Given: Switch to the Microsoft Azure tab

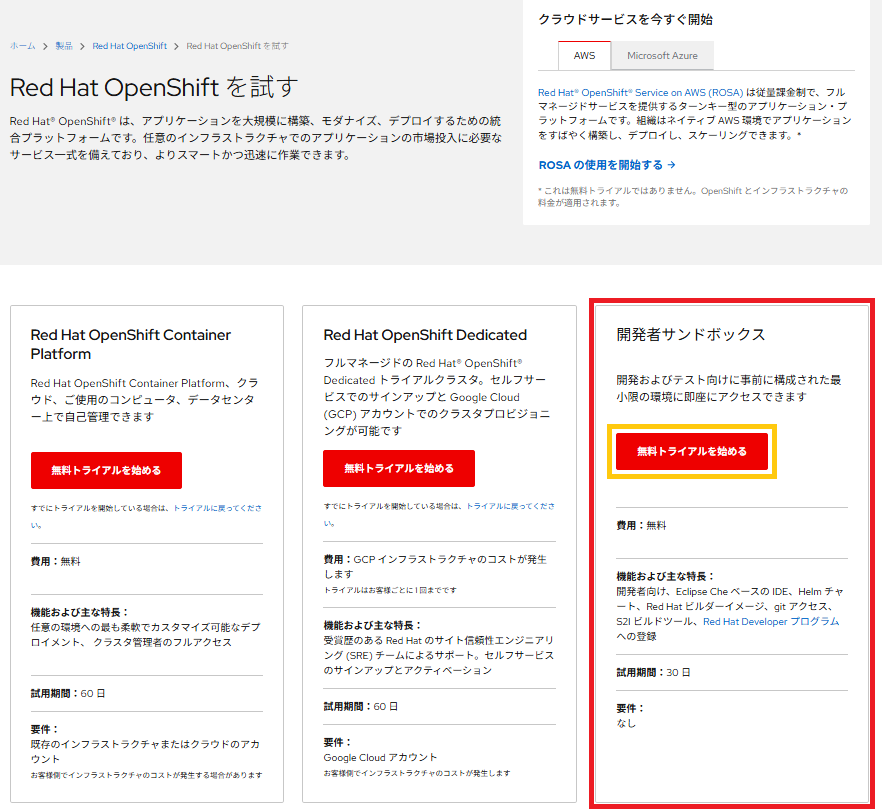Looking at the screenshot, I should (x=662, y=55).
